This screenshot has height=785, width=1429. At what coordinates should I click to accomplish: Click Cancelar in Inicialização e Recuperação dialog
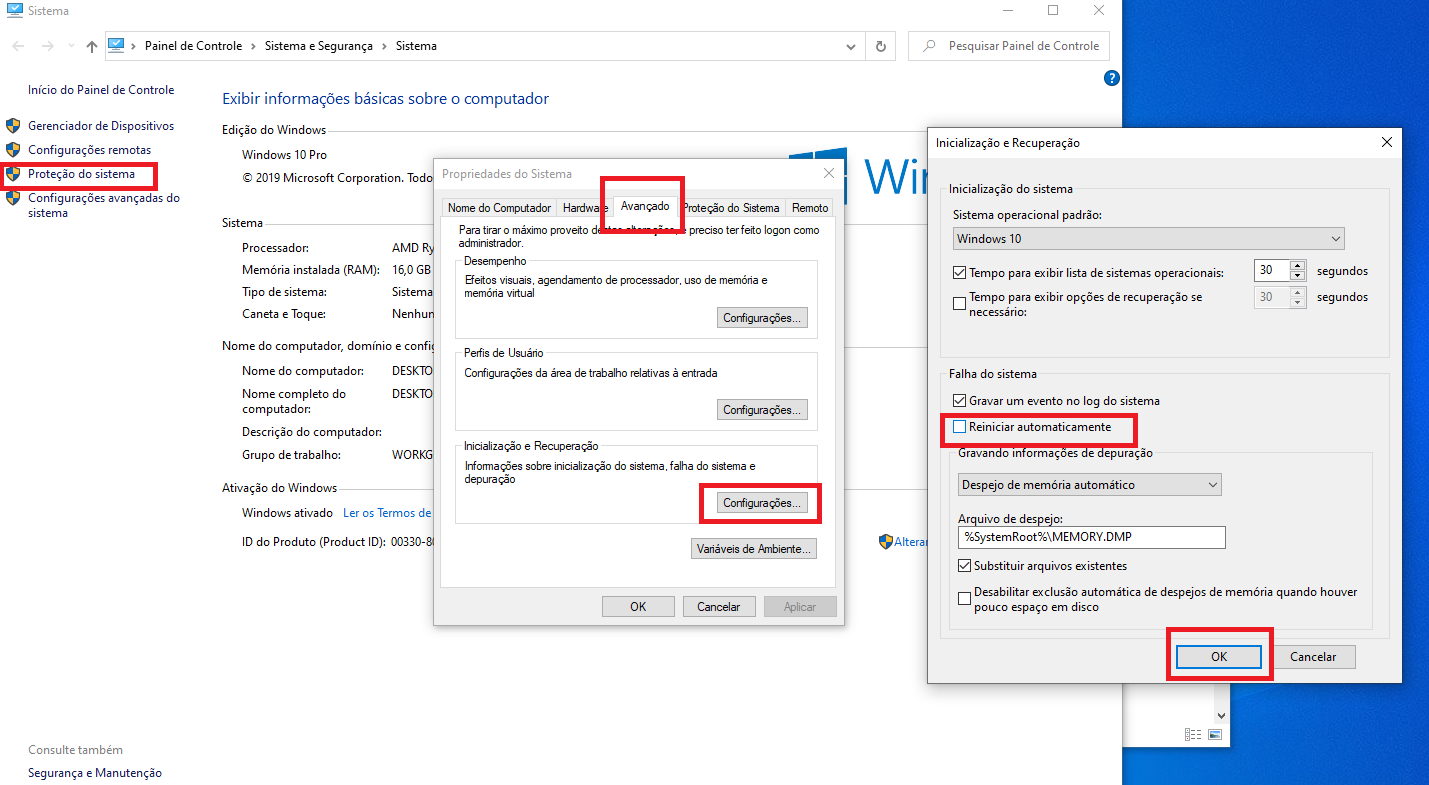[x=1313, y=657]
